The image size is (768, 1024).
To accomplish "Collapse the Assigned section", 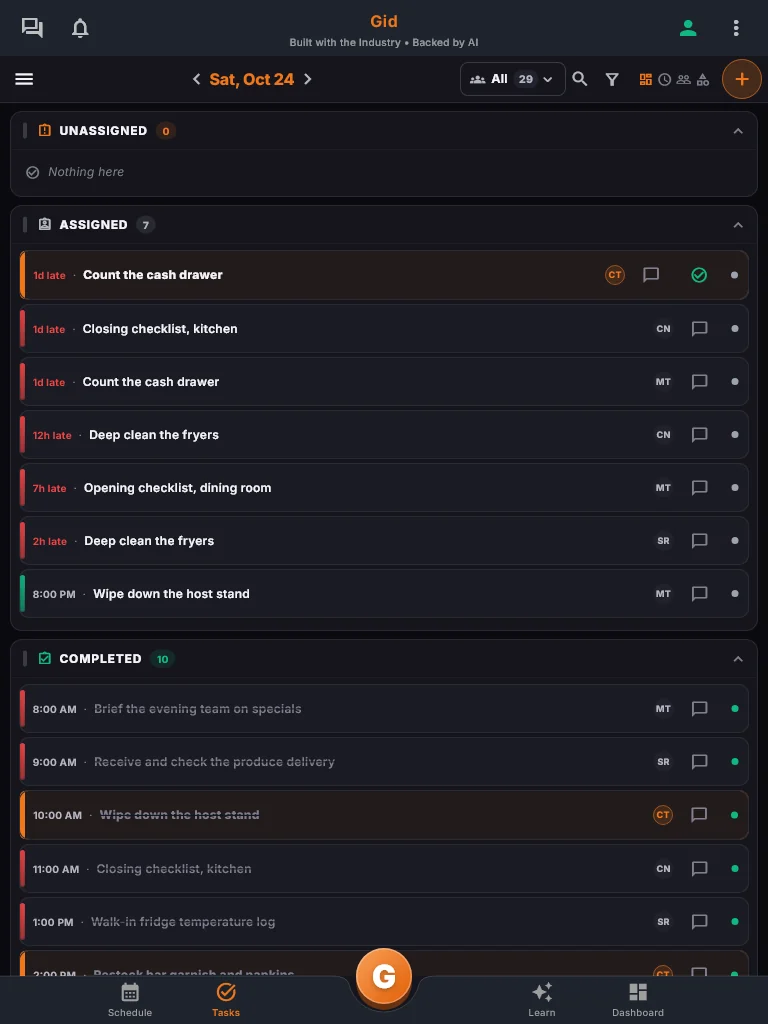I will tap(738, 225).
